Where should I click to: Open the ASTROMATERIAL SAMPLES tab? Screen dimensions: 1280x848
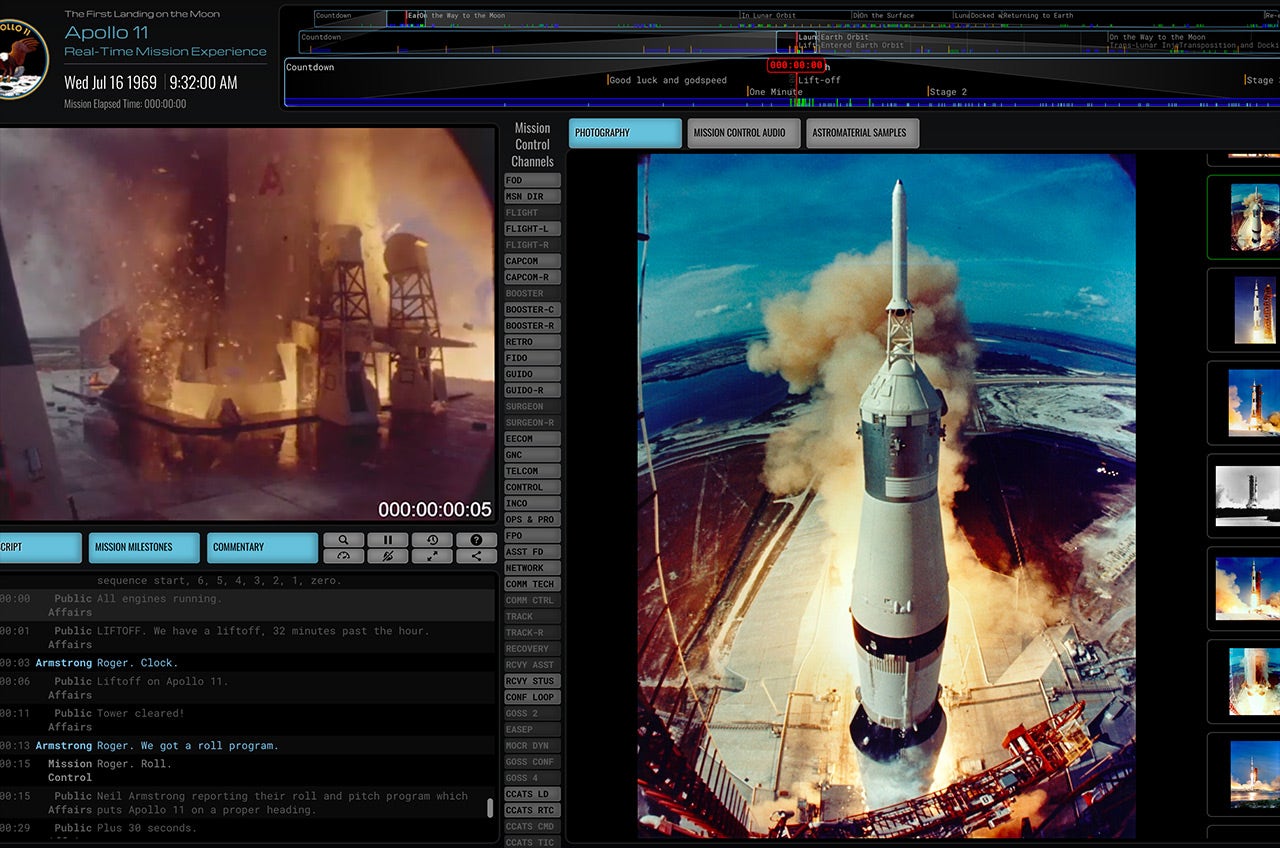tap(862, 132)
